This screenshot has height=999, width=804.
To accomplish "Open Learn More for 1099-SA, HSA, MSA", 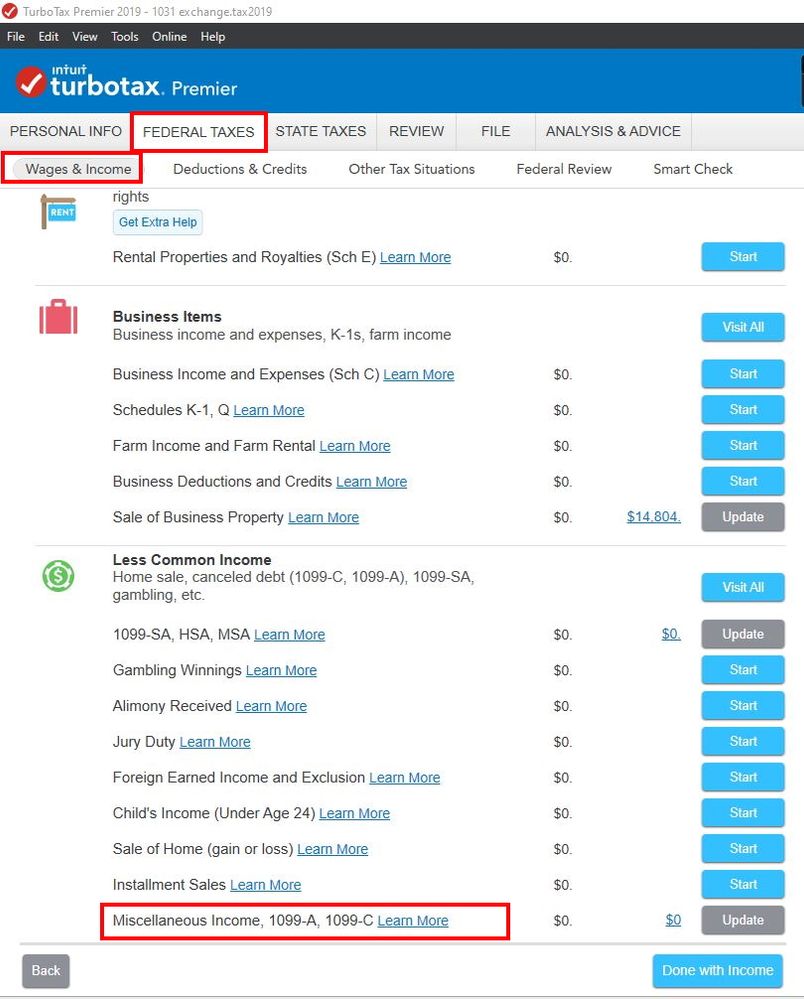I will click(289, 635).
